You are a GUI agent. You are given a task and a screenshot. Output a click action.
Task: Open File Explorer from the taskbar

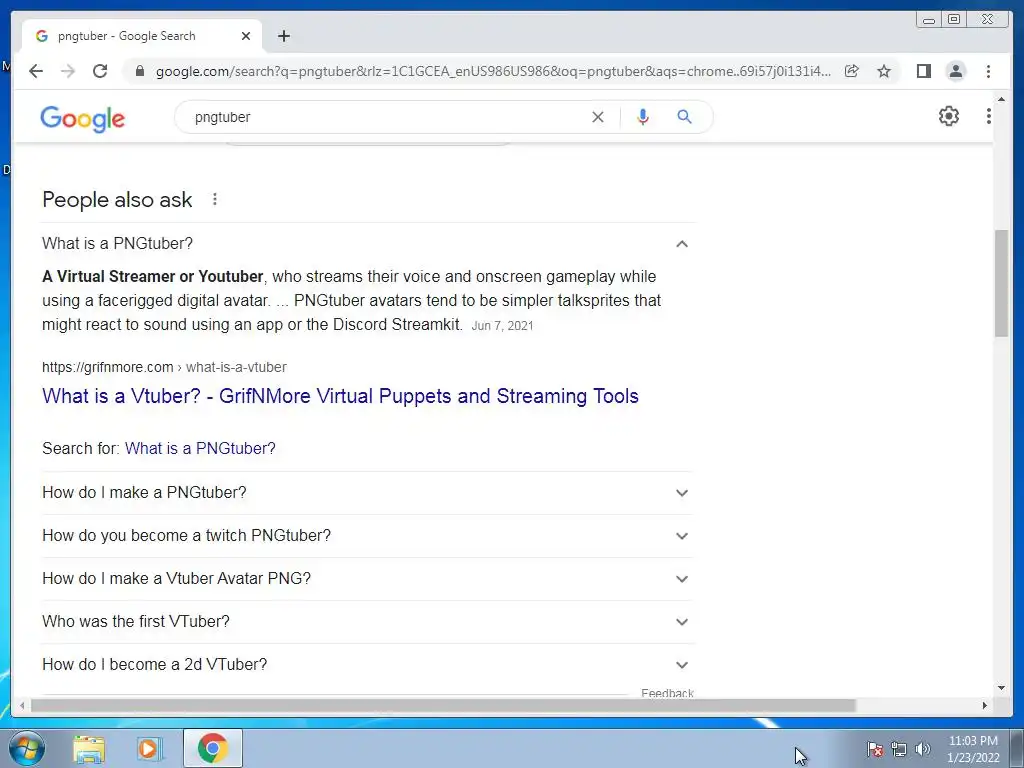pyautogui.click(x=89, y=748)
